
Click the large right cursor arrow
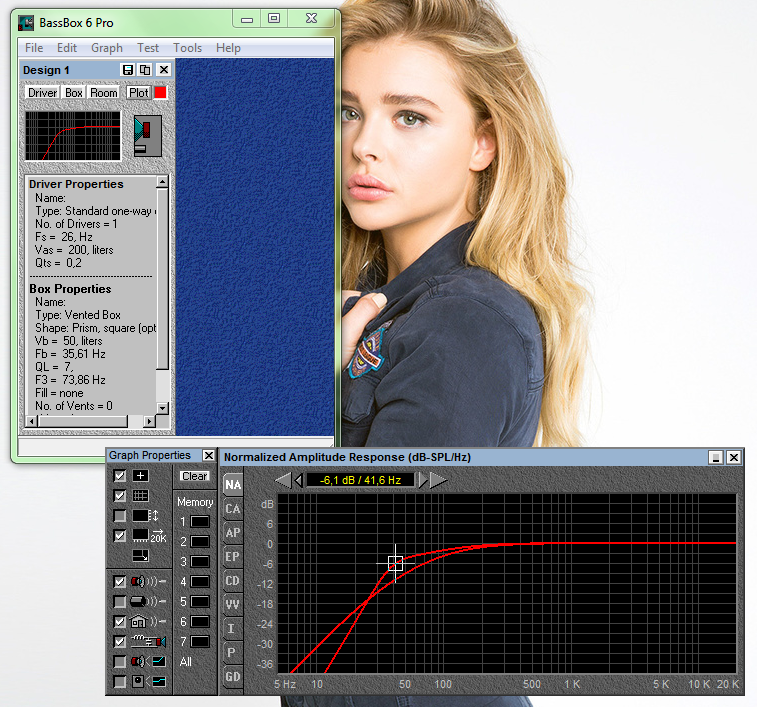(438, 480)
